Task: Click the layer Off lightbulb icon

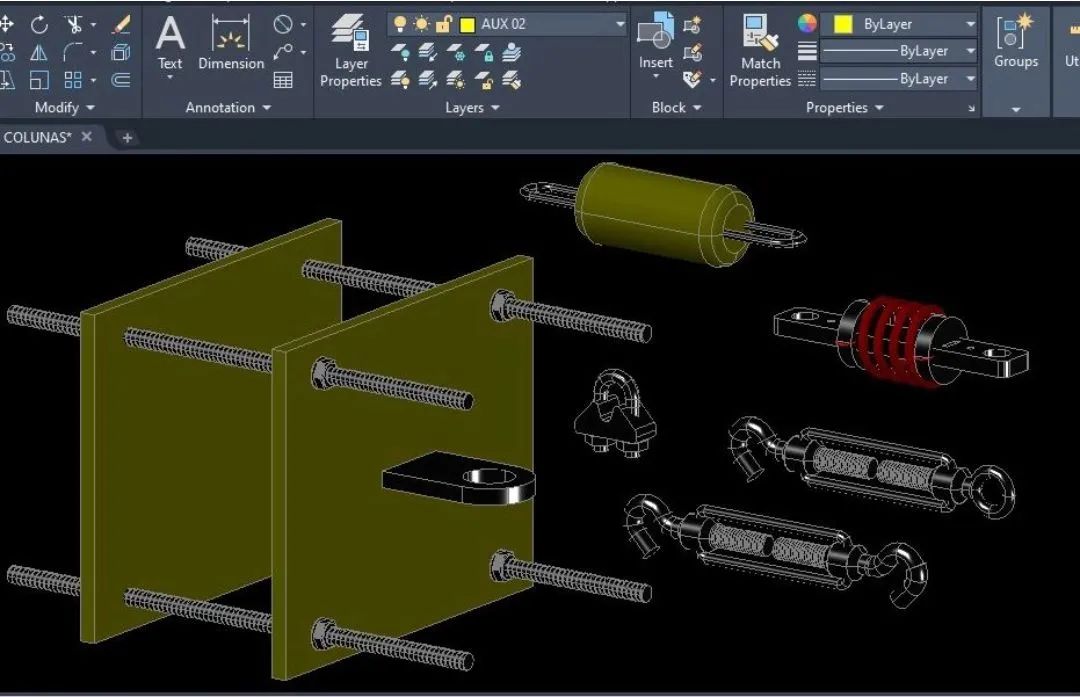Action: coord(400,52)
